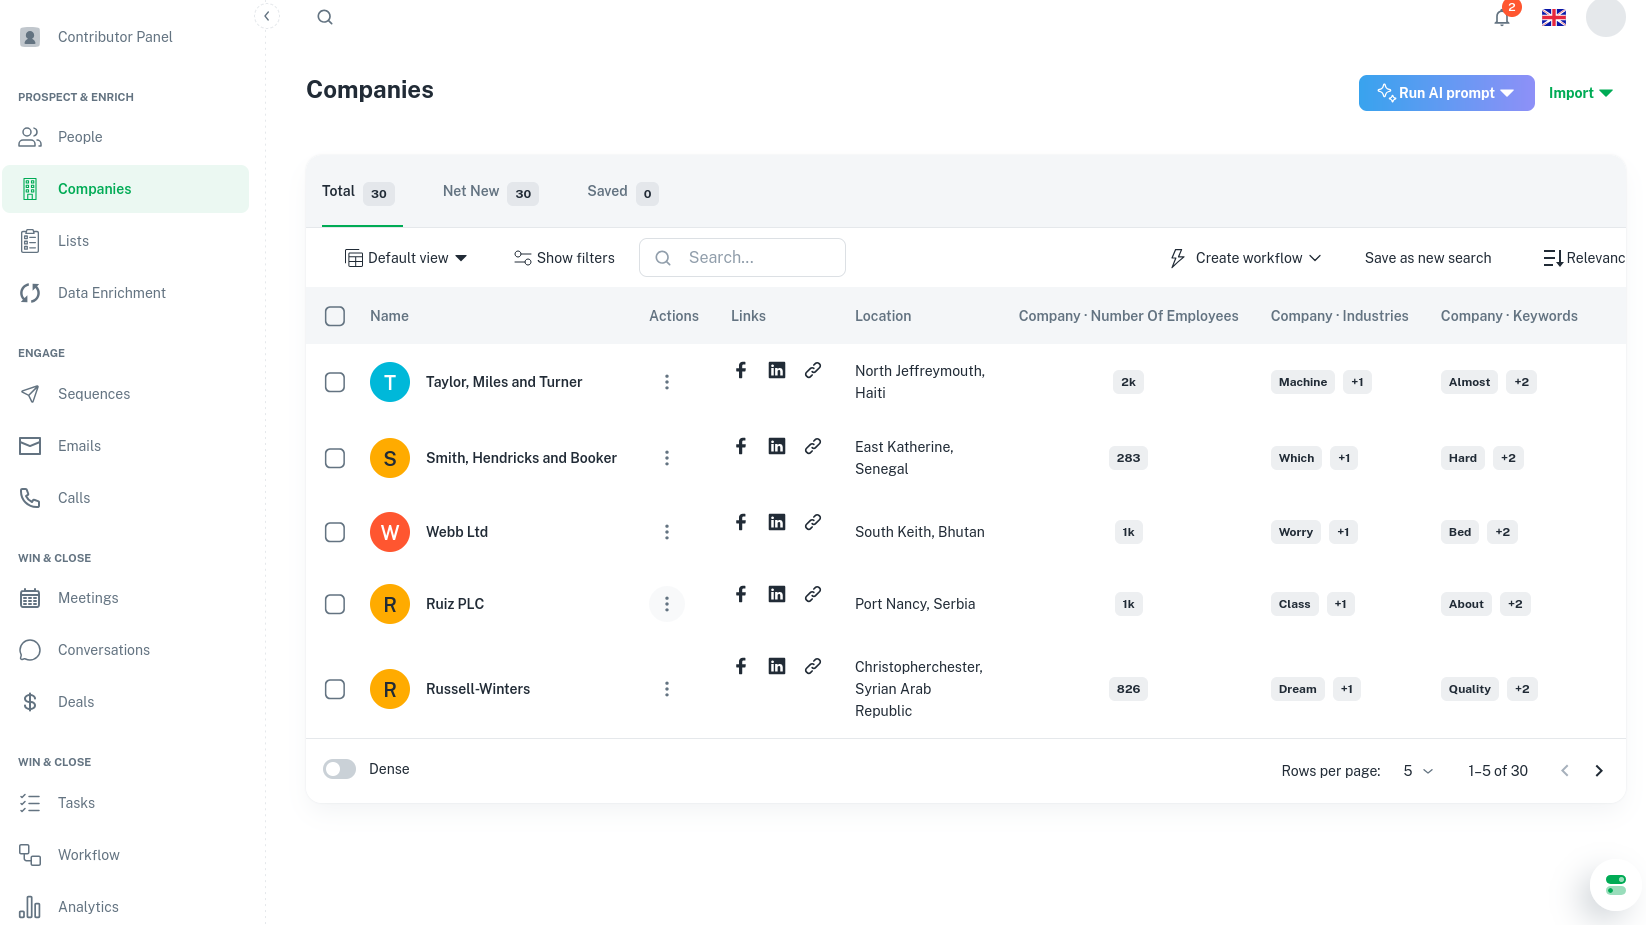Open the Default view dropdown

coord(406,258)
